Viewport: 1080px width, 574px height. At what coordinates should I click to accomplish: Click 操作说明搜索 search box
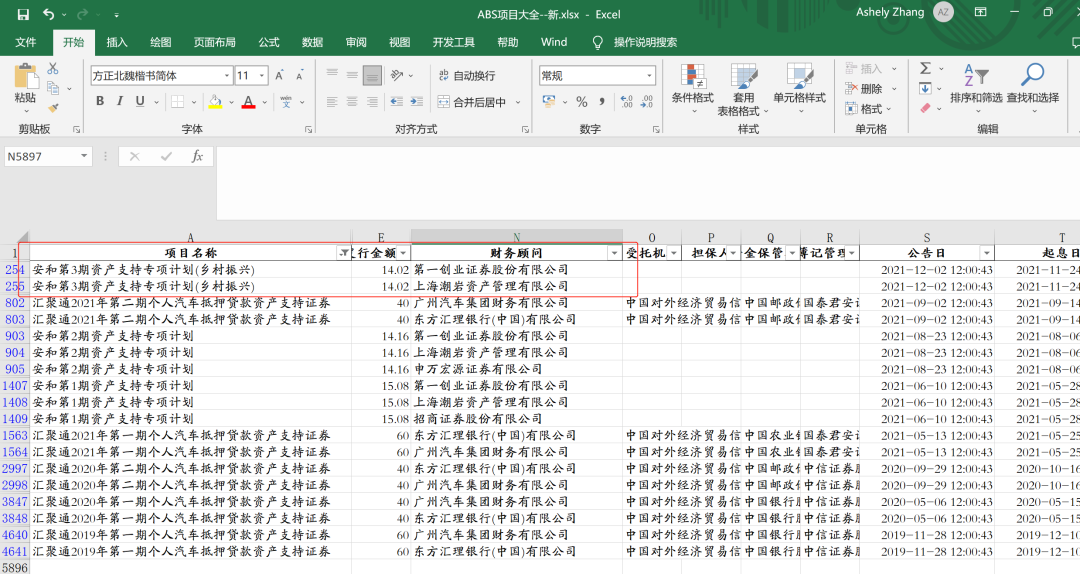click(x=645, y=42)
